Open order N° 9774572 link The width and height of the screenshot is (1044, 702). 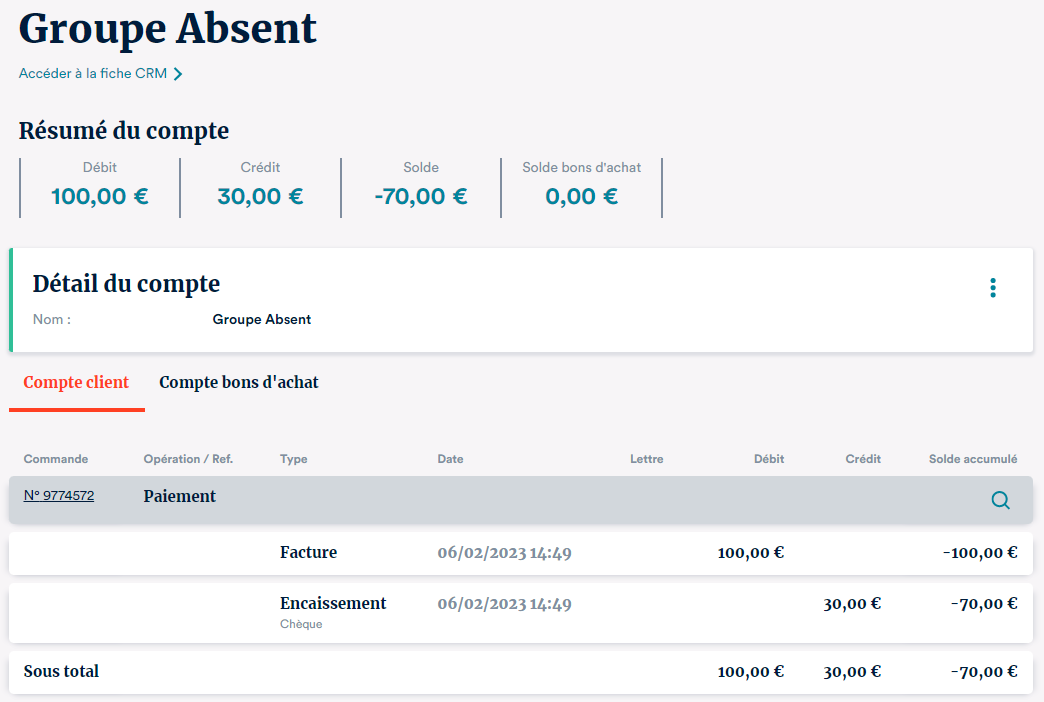point(59,495)
